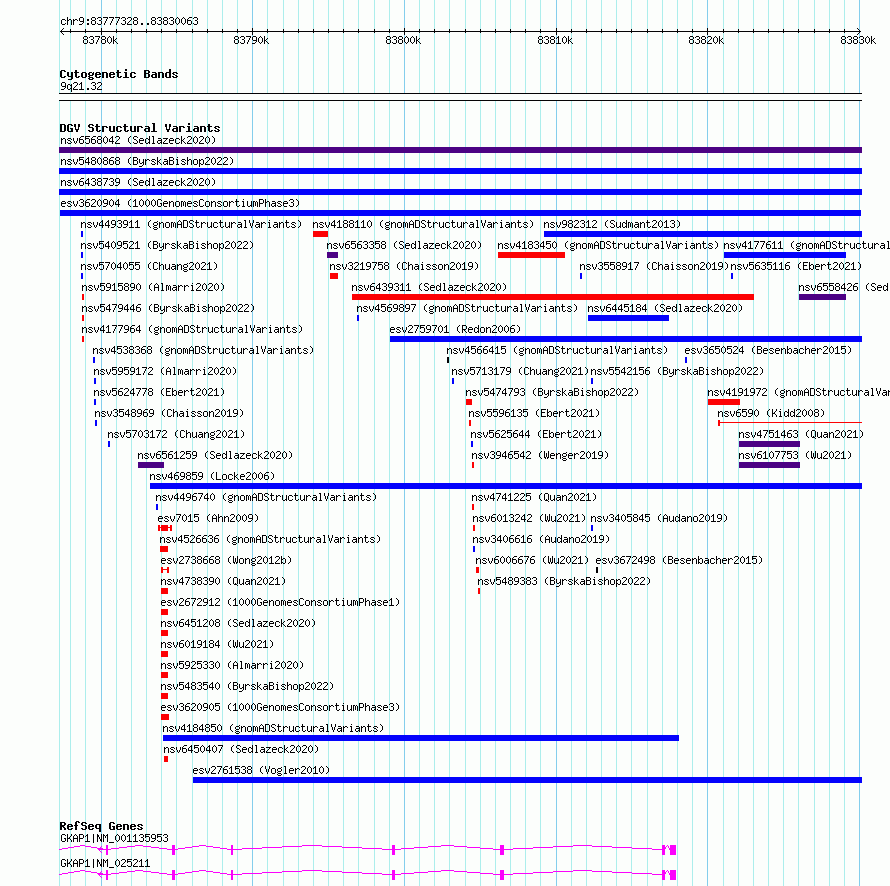Click the long red bar under nsv6439311
This screenshot has height=886, width=890.
[x=553, y=297]
